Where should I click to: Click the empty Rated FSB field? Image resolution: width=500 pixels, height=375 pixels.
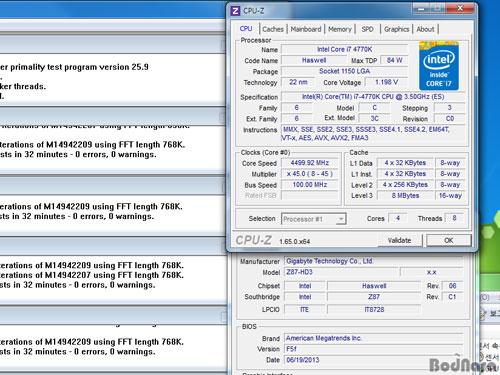(x=310, y=195)
